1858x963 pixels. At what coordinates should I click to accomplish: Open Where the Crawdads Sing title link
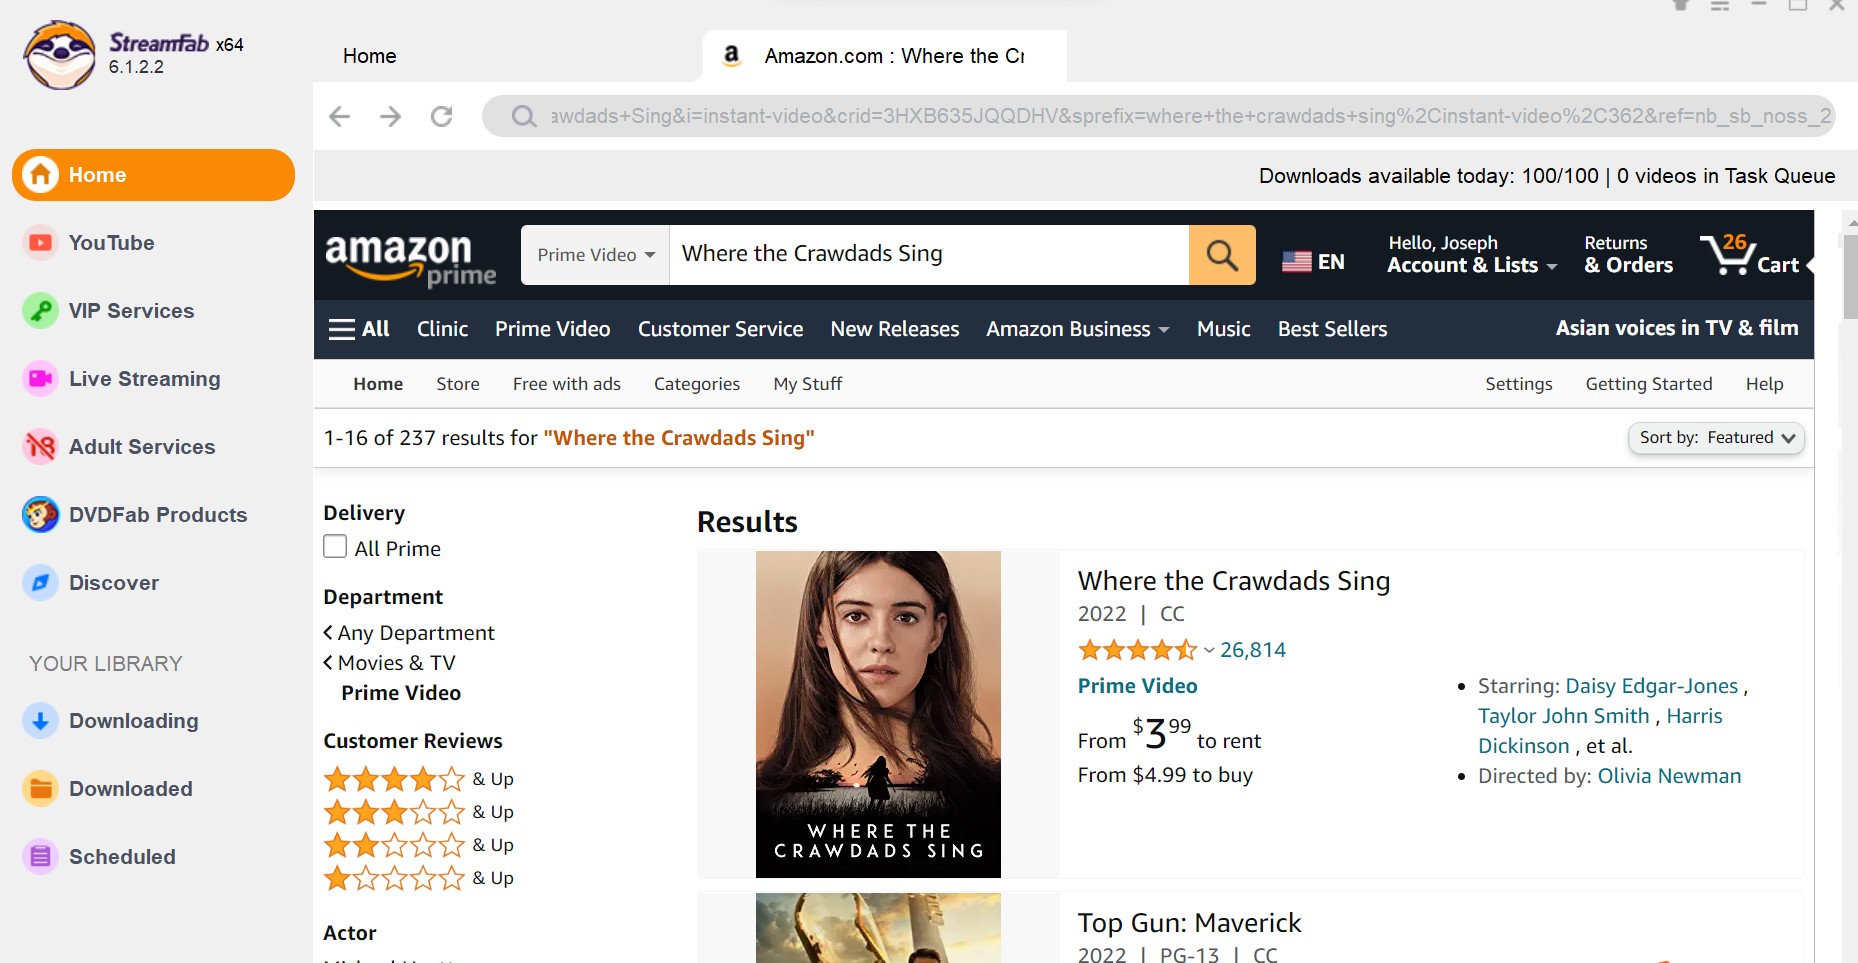1234,581
